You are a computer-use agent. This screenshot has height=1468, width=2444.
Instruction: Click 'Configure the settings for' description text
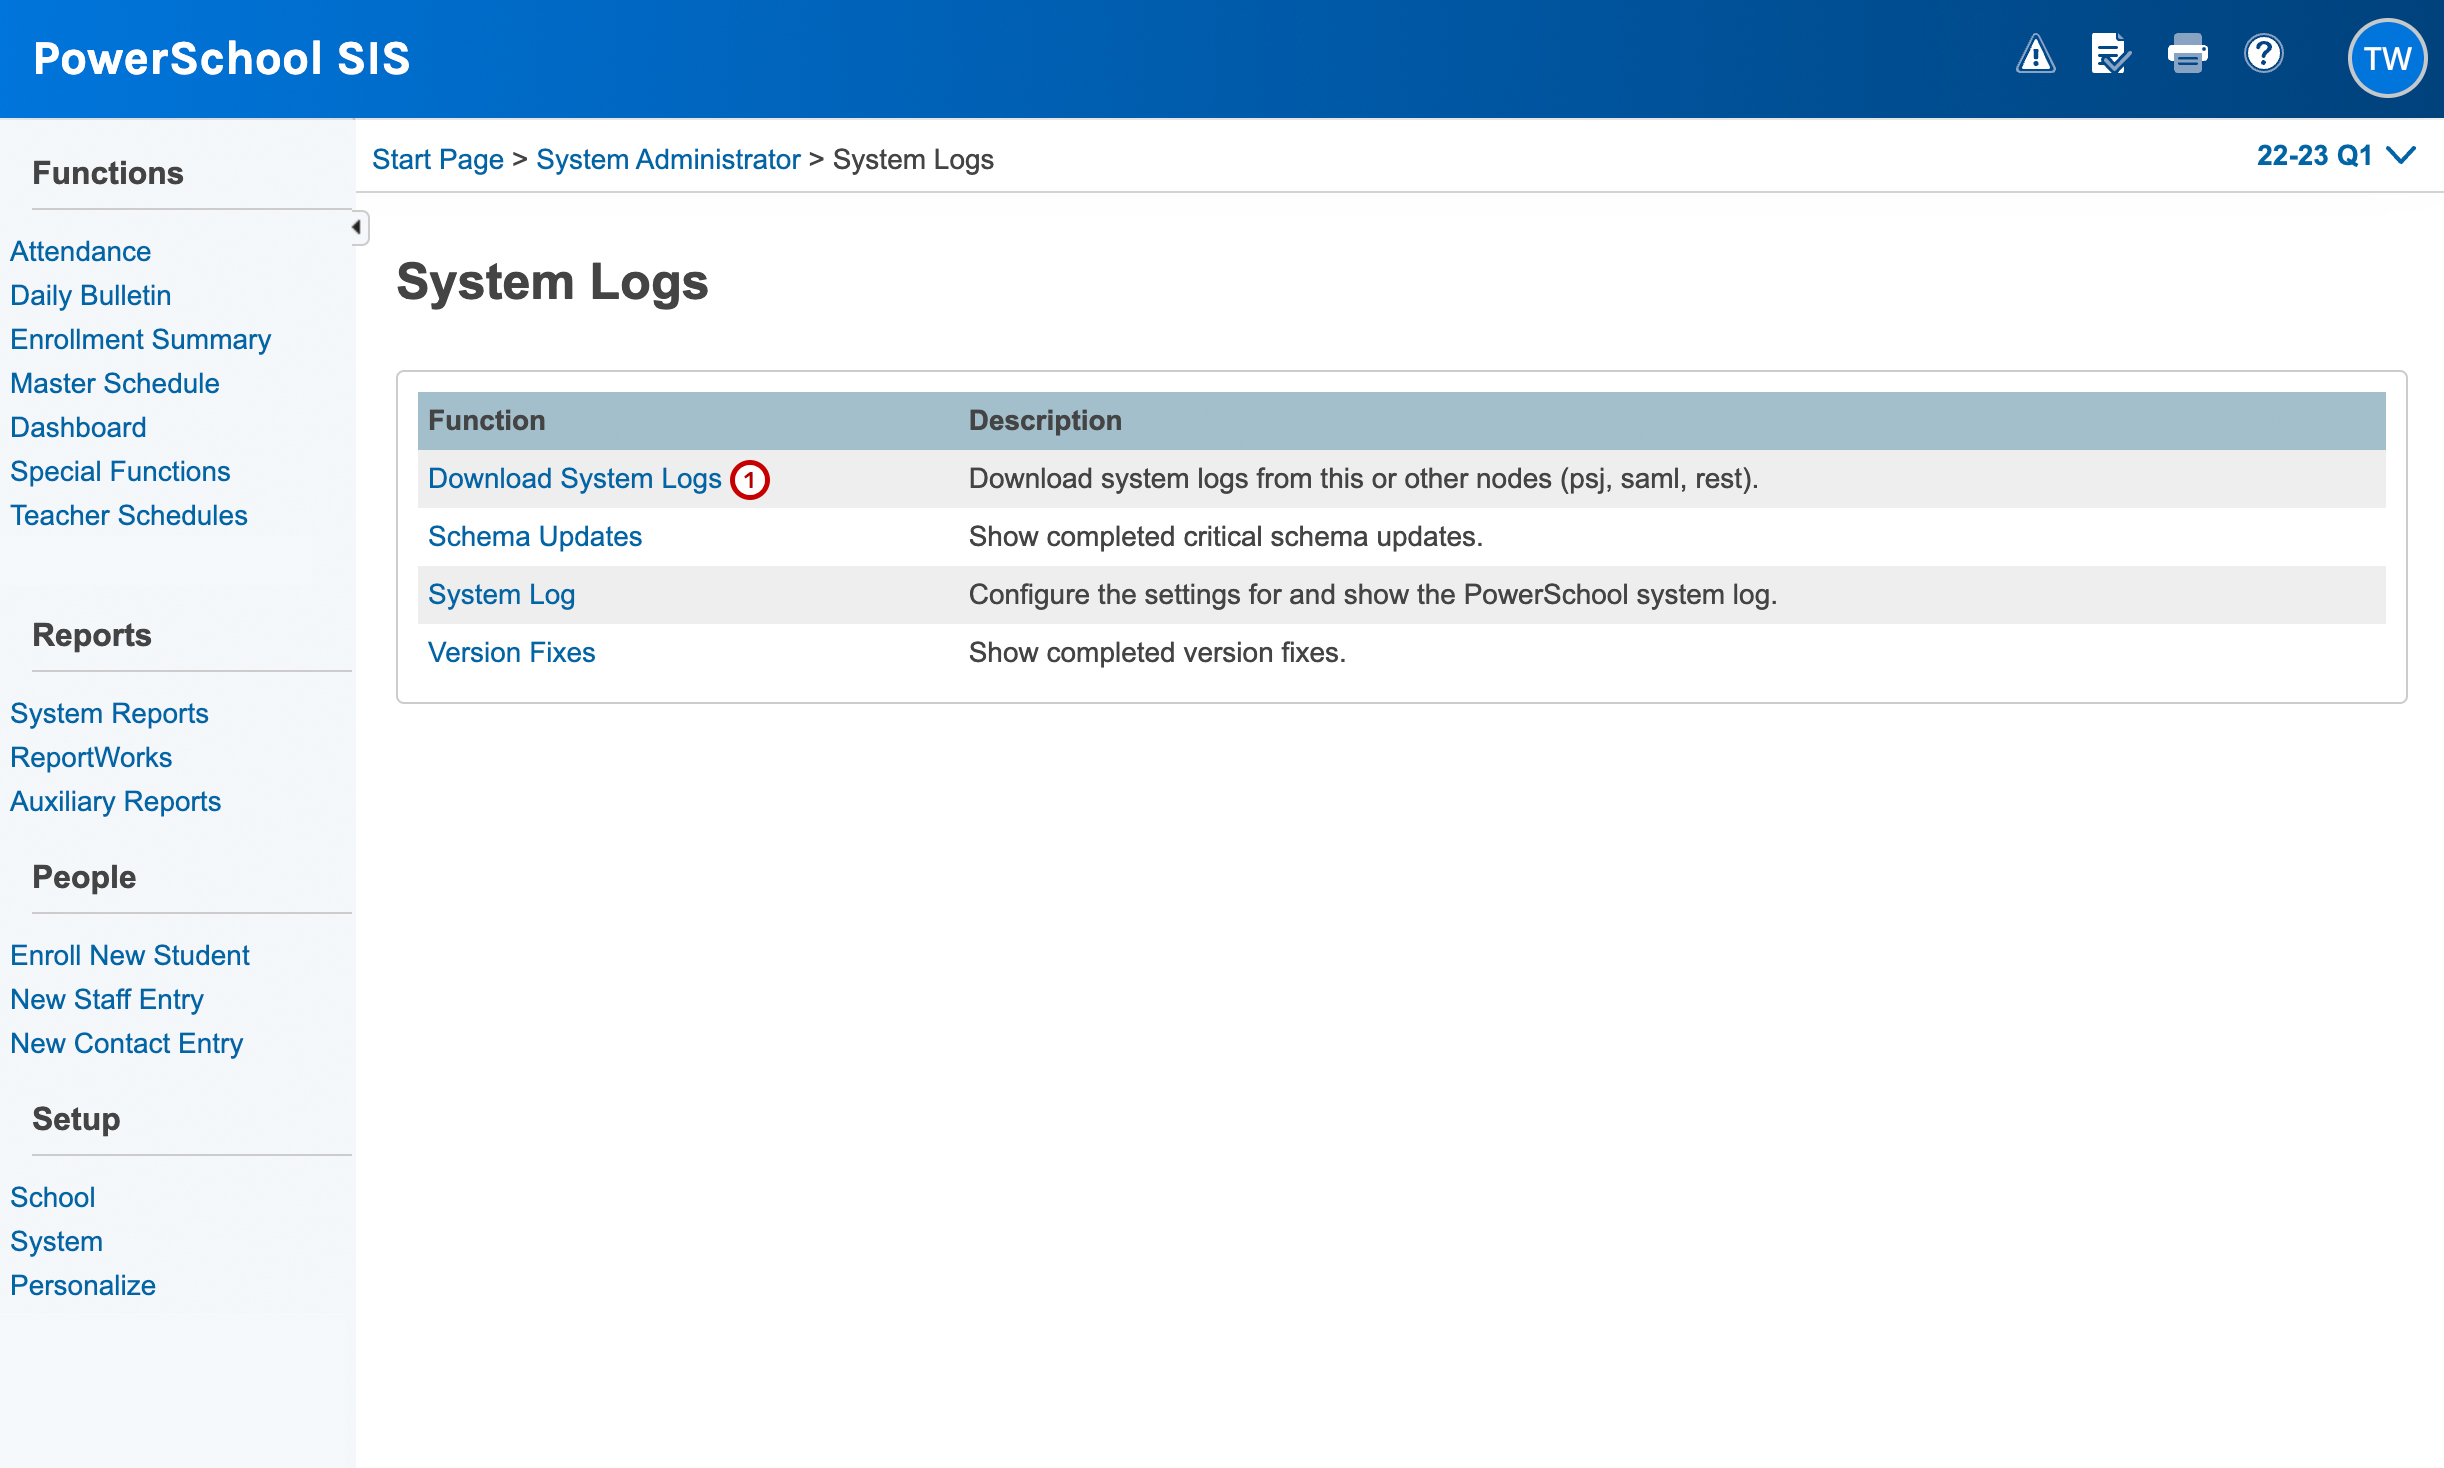[1373, 595]
